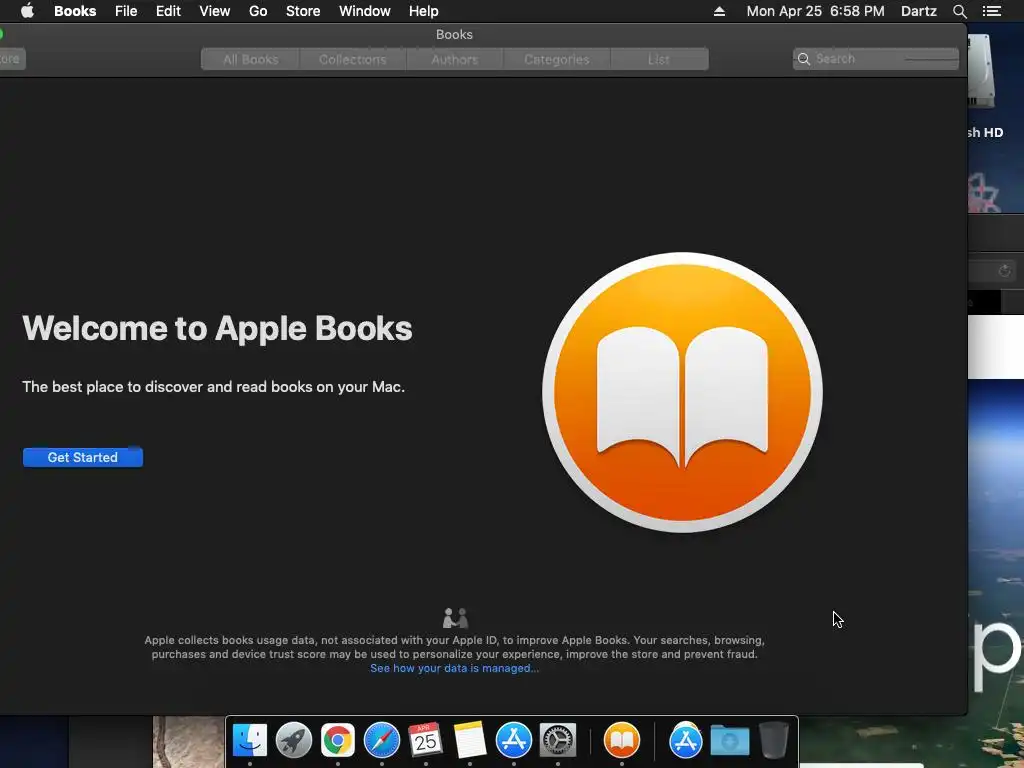The image size is (1024, 768).
Task: Open the Edit menu
Action: (x=168, y=11)
